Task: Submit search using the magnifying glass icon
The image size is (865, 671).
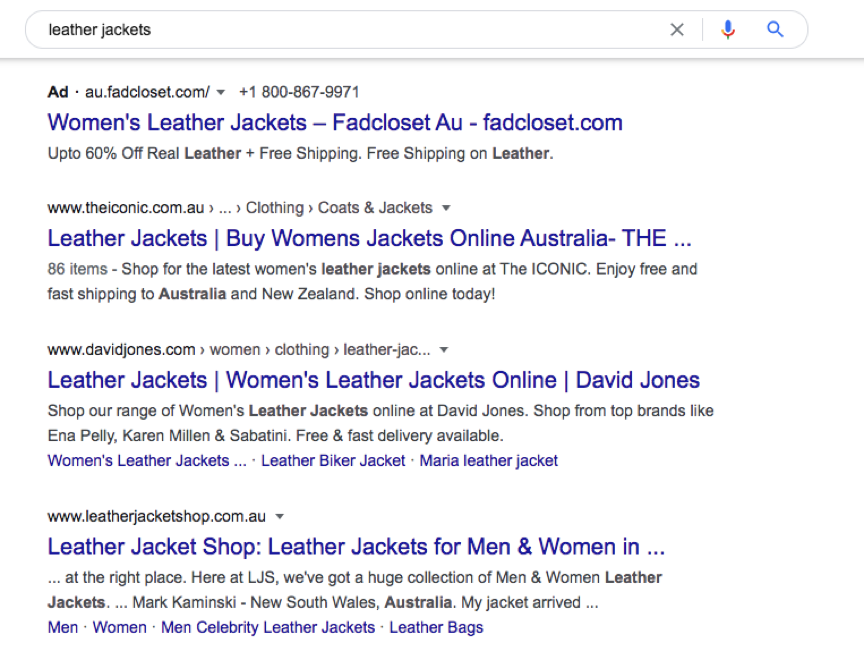Action: click(x=775, y=29)
